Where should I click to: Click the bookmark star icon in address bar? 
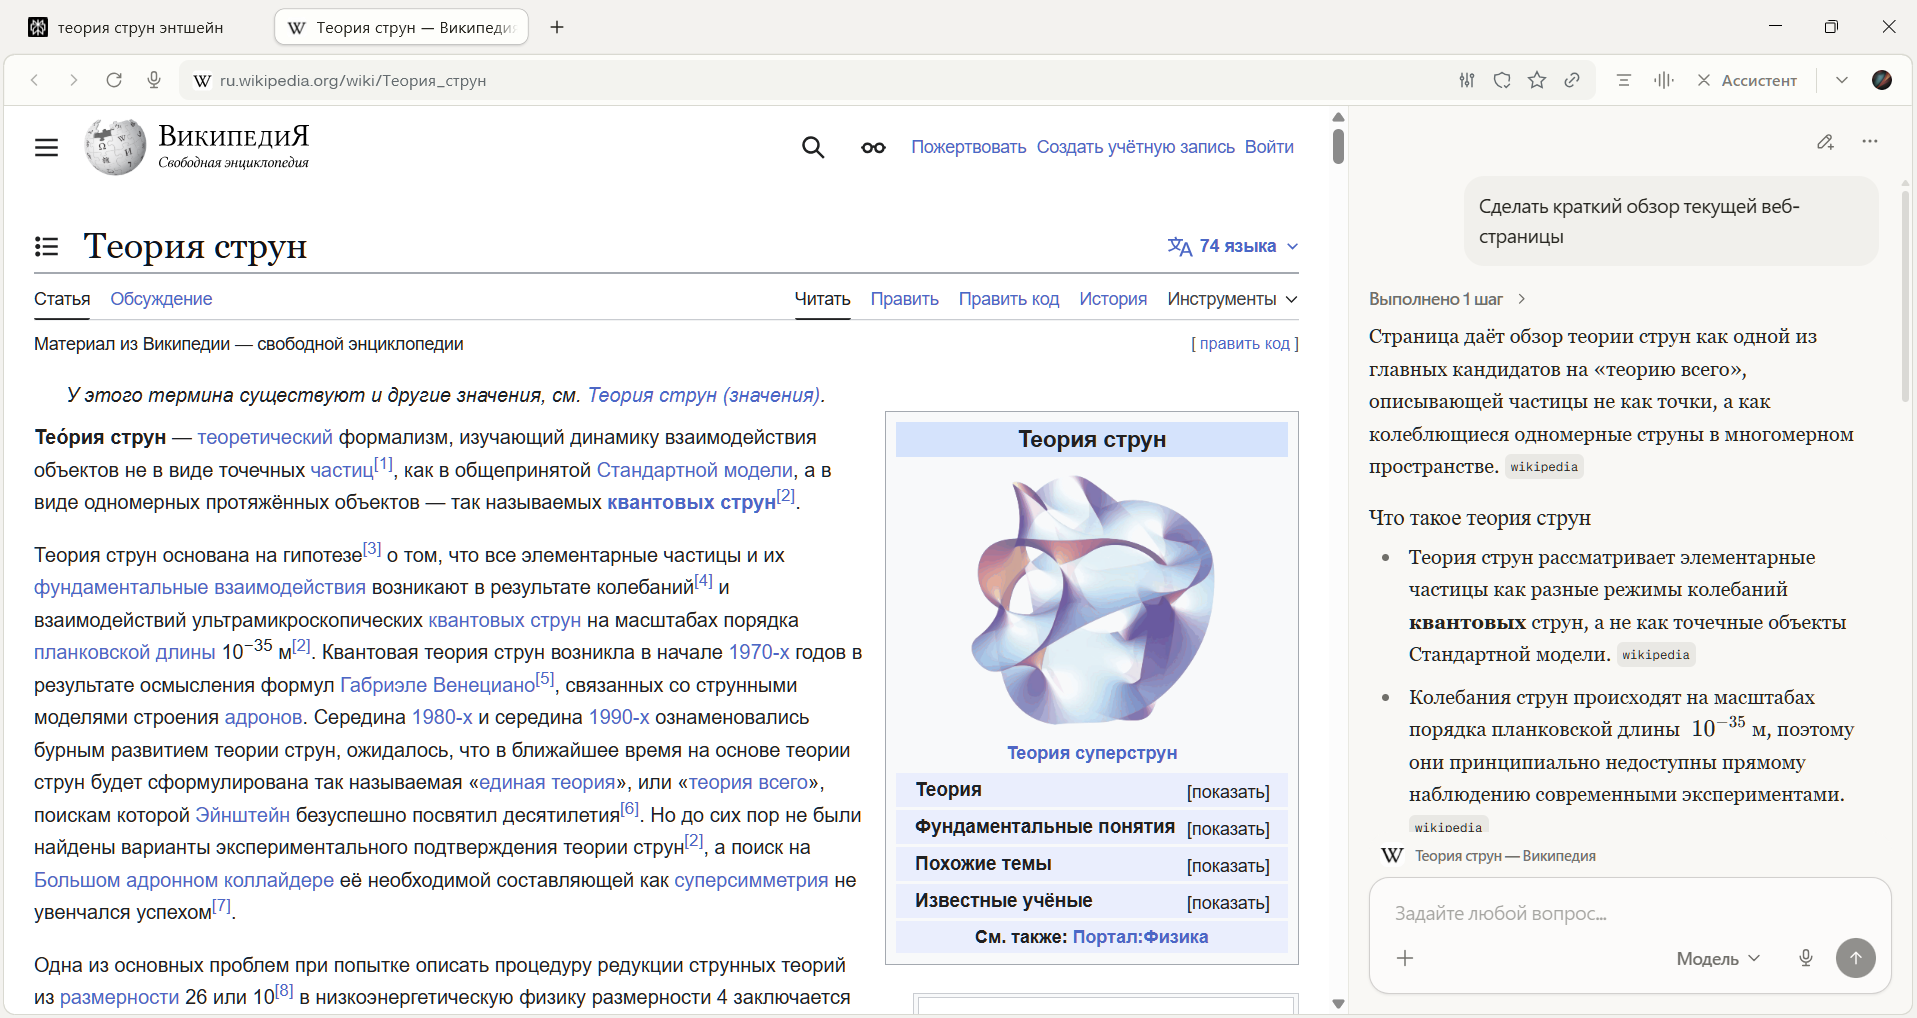(1537, 80)
